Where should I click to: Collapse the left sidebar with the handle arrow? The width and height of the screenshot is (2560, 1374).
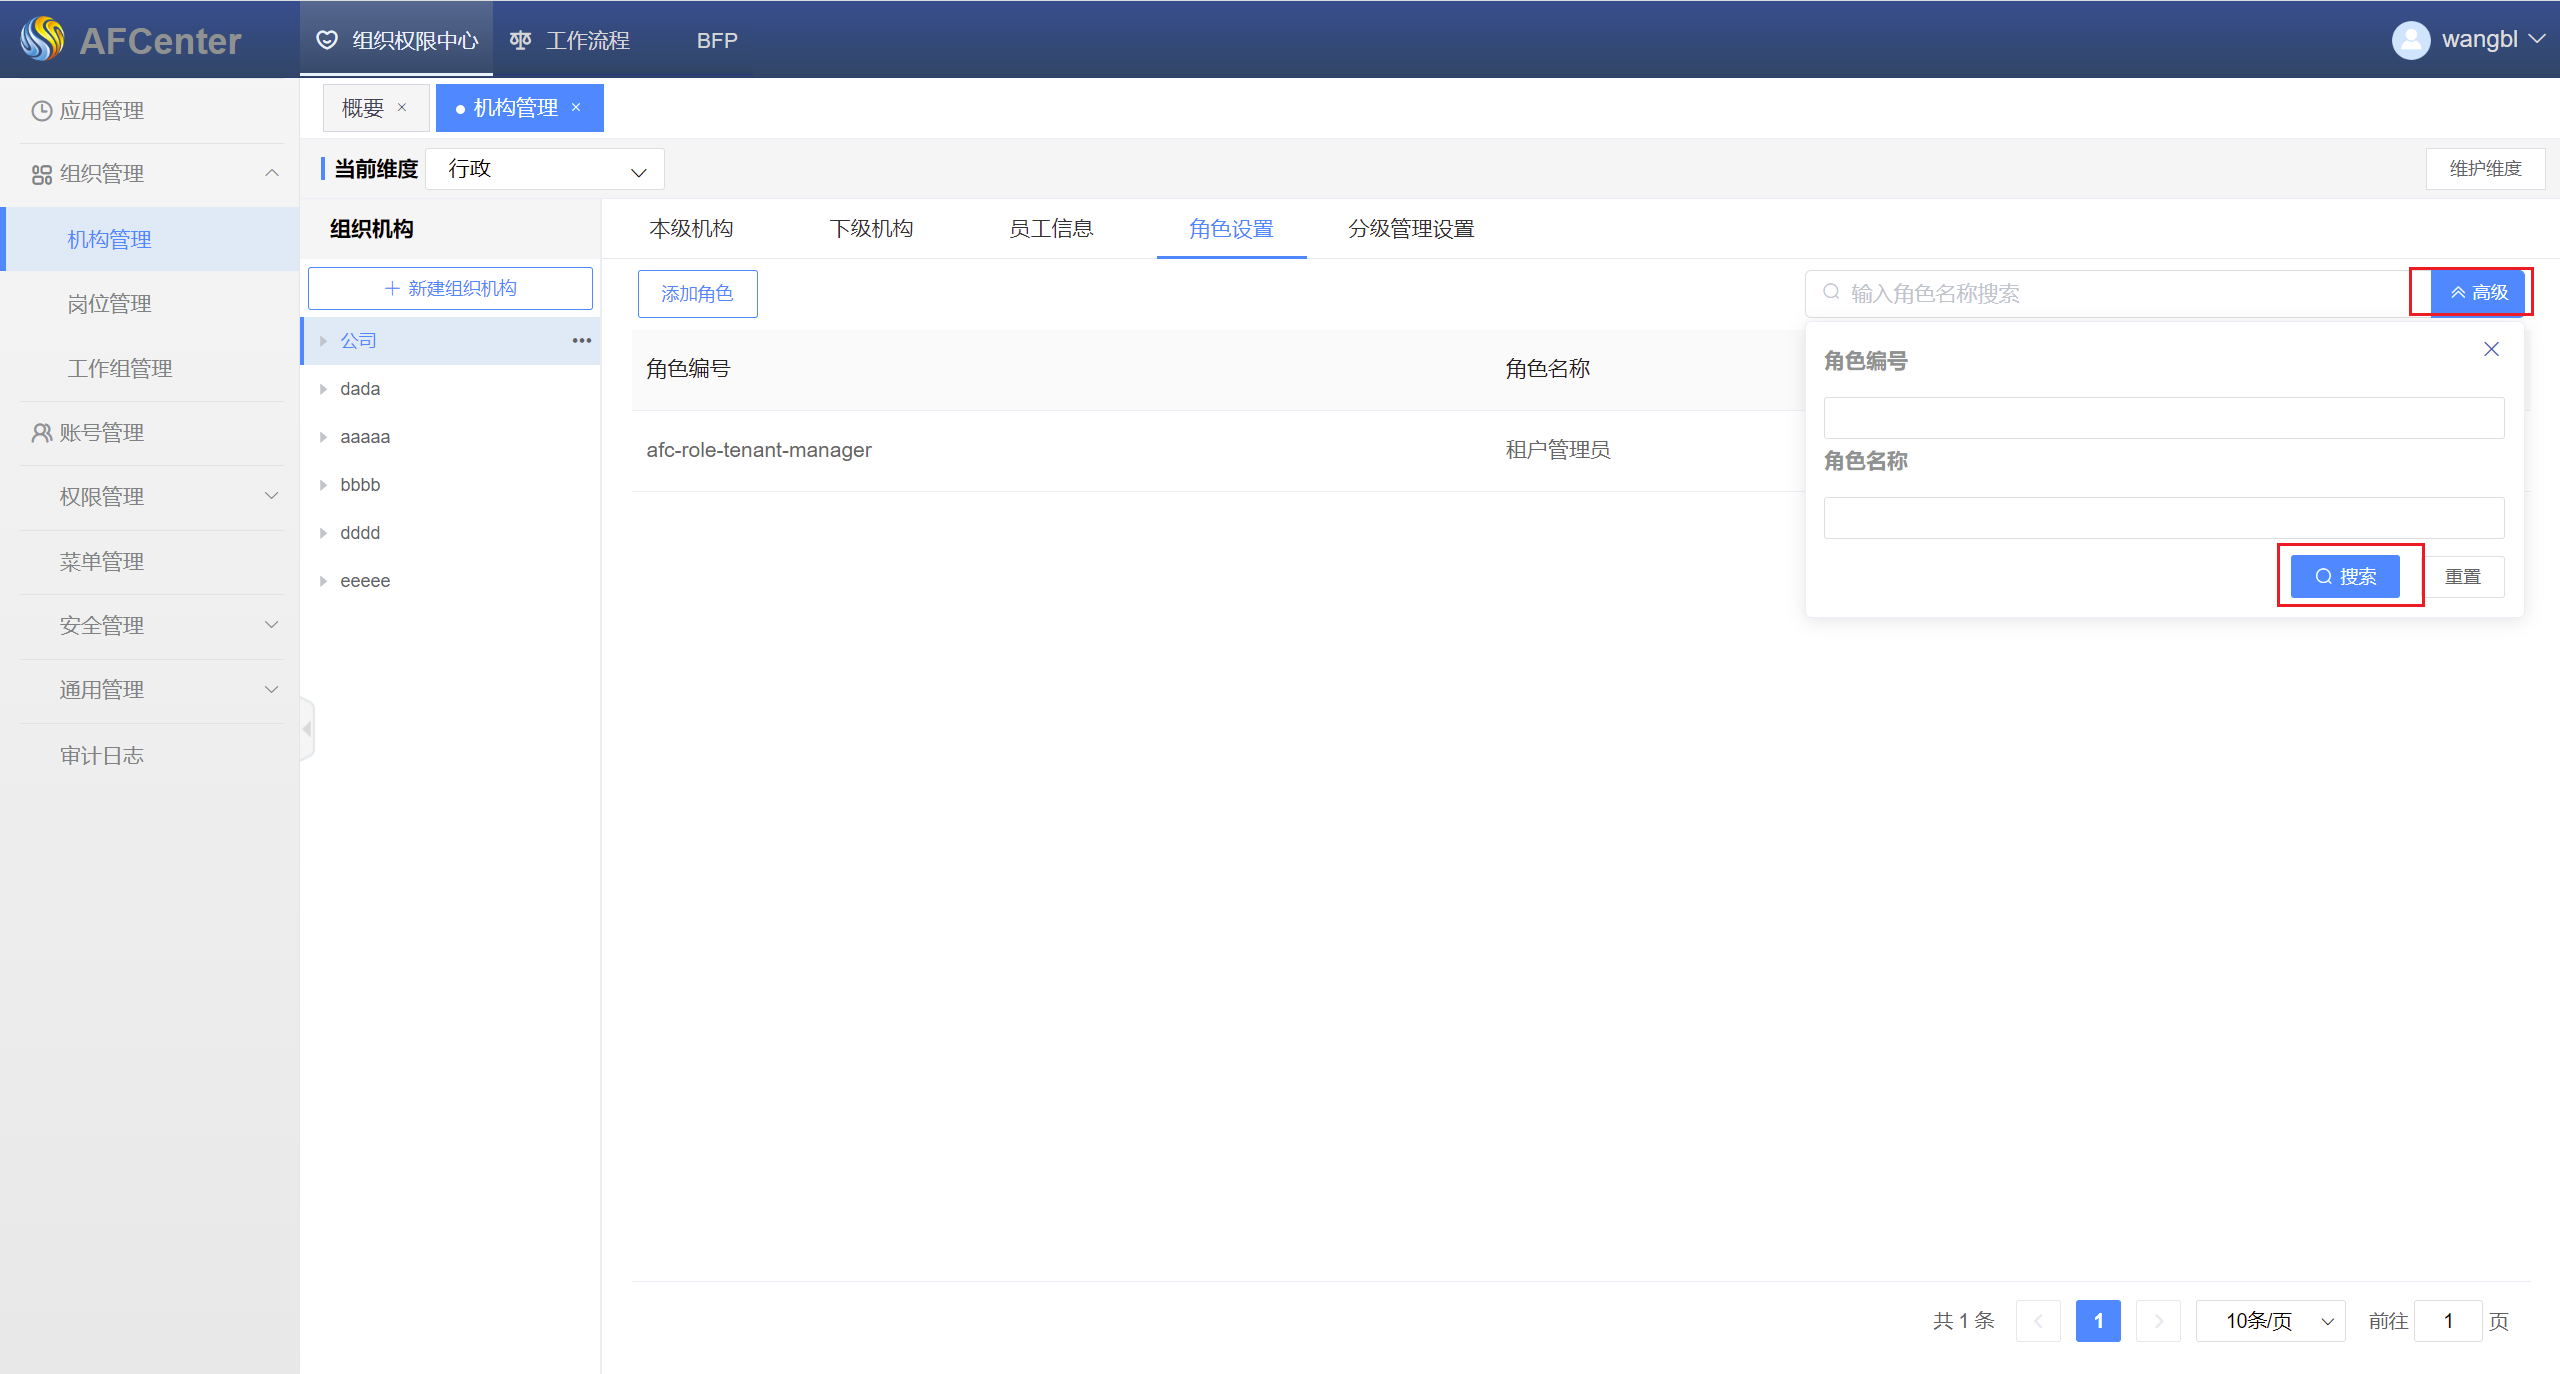point(307,729)
